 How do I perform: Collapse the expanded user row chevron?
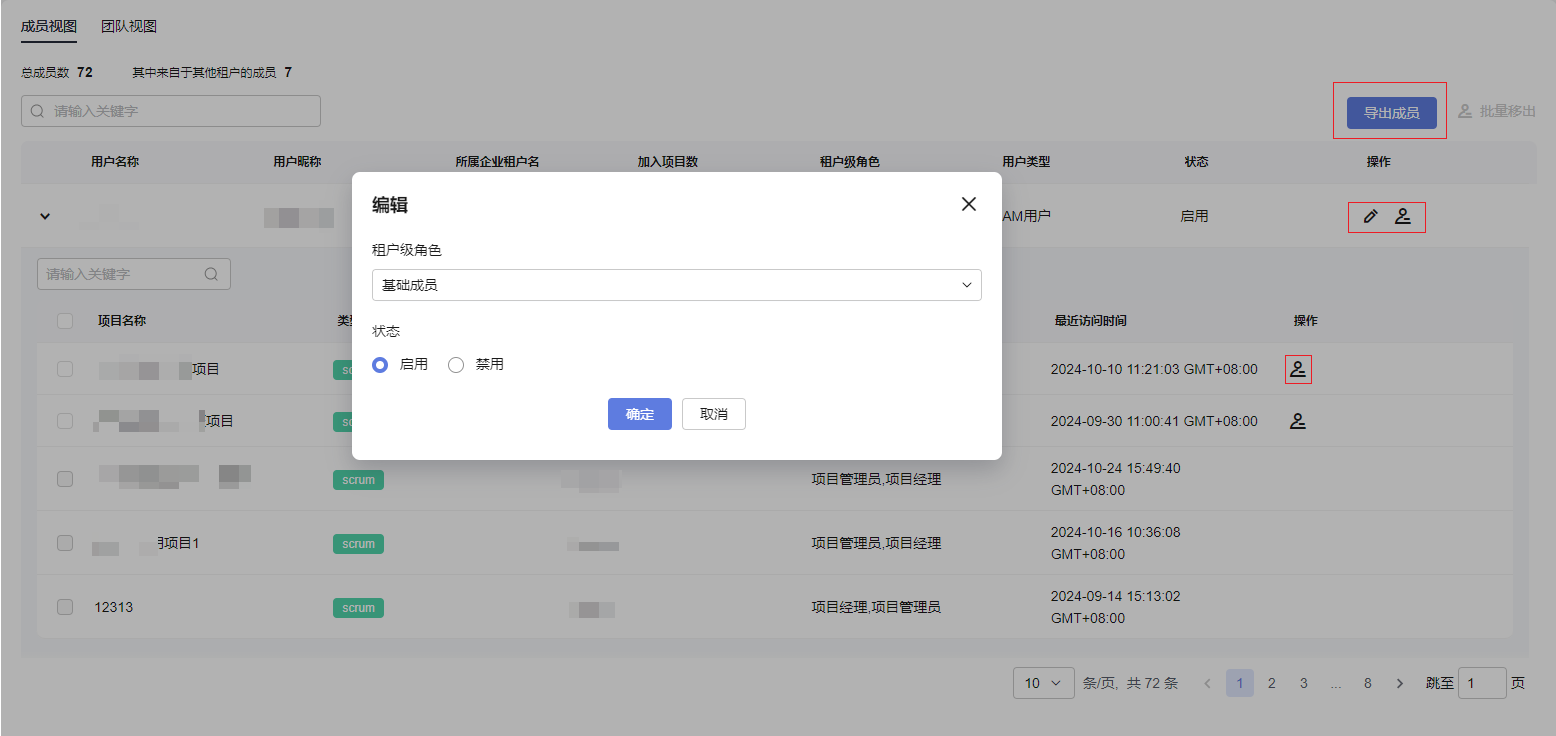pyautogui.click(x=45, y=216)
